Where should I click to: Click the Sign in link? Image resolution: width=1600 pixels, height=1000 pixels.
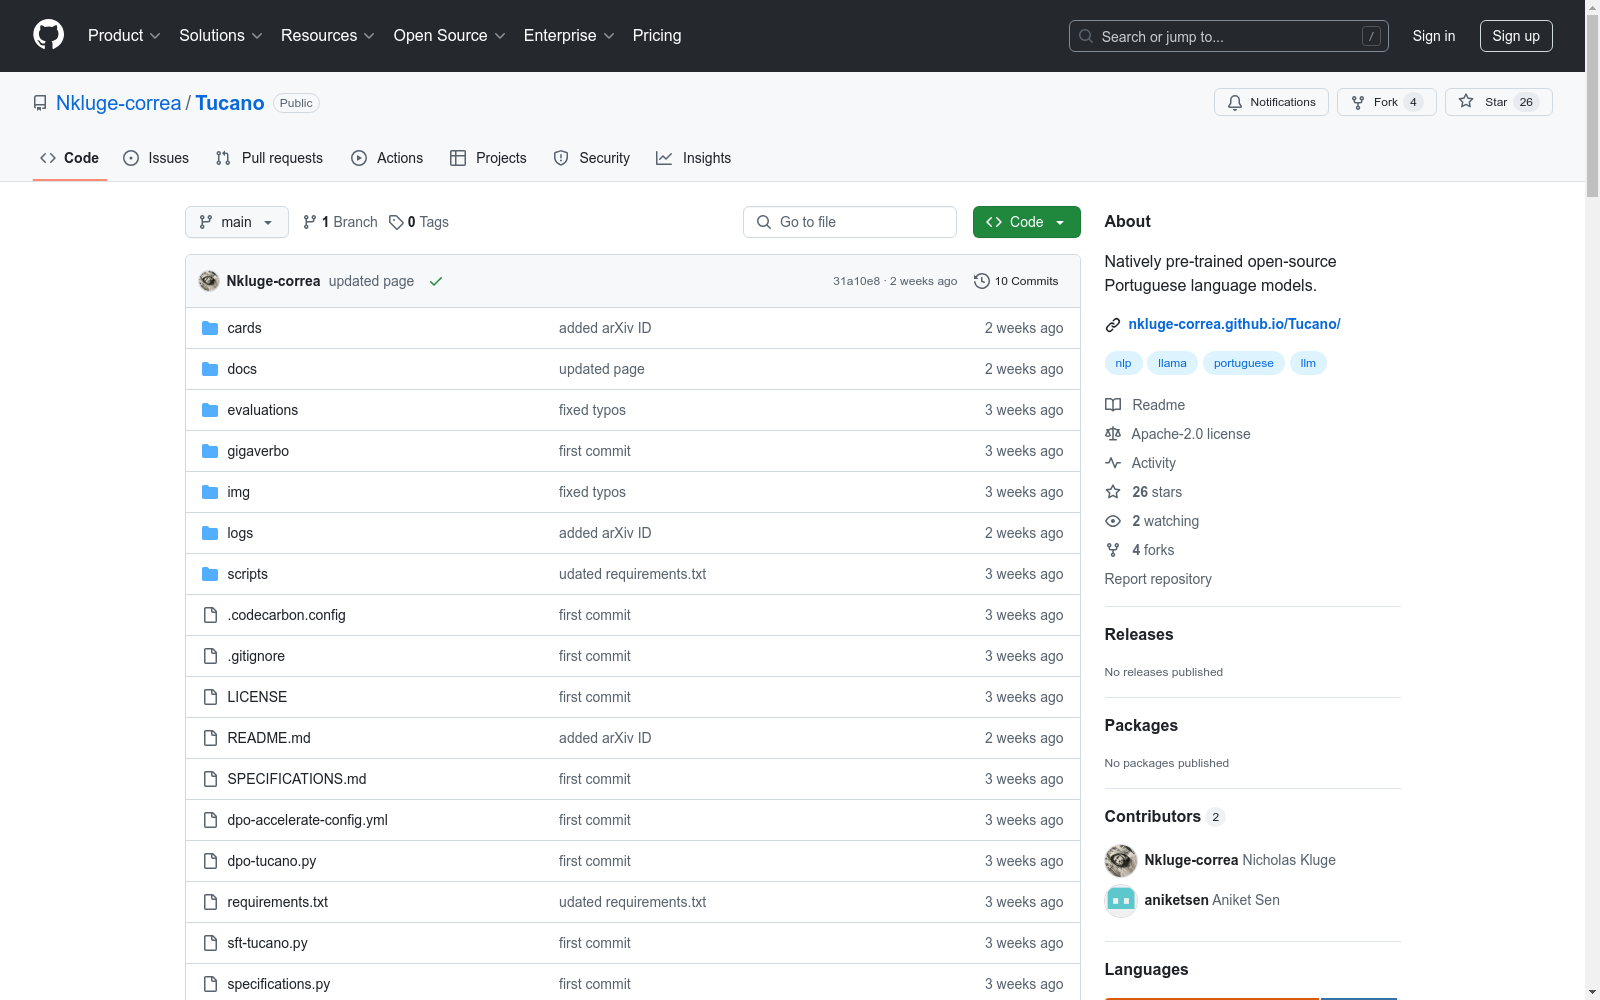pos(1434,36)
